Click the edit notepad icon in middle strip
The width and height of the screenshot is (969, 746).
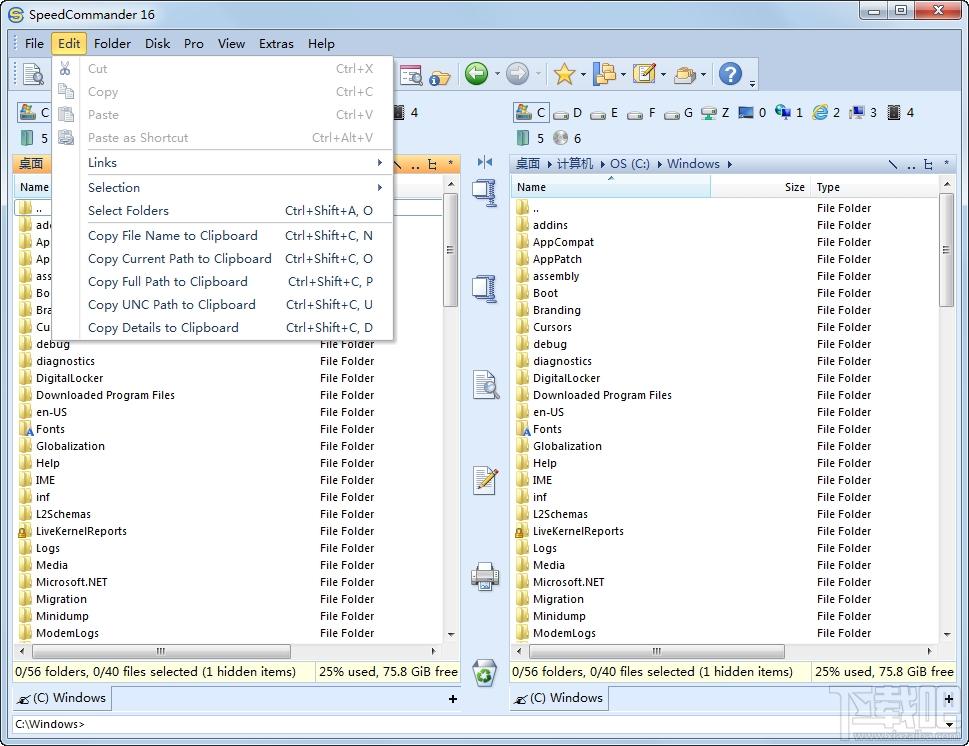tap(485, 481)
